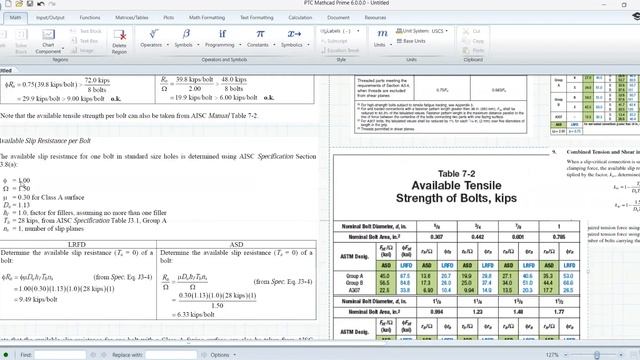This screenshot has height=360, width=640.
Task: Click the Text Box button
Action: pos(85,41)
